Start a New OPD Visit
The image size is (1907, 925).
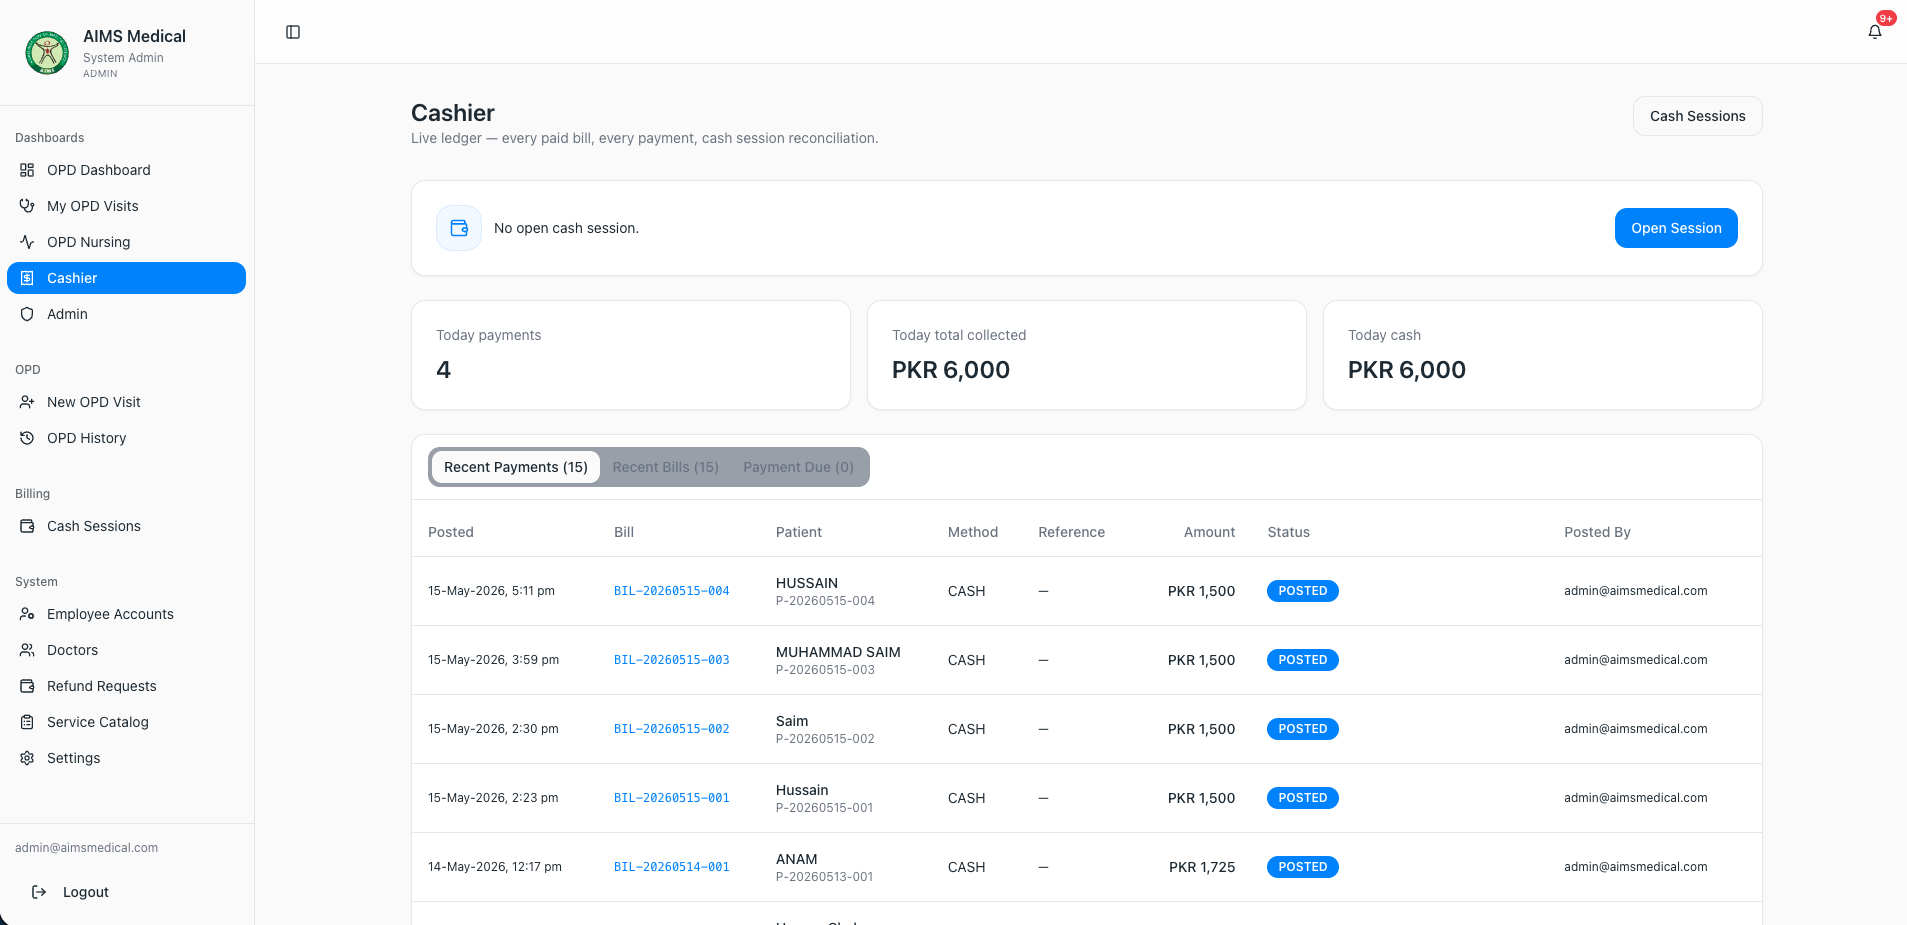pos(126,402)
